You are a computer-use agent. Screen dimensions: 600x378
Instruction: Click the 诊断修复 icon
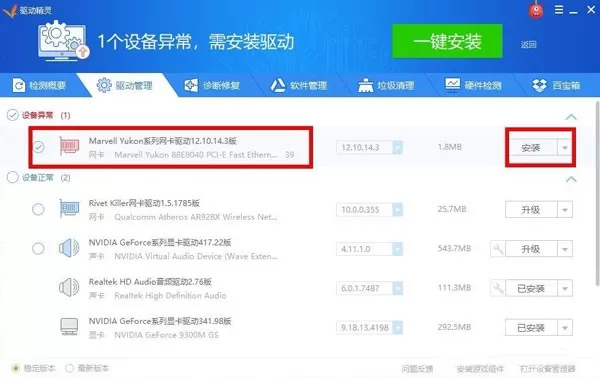tap(191, 85)
